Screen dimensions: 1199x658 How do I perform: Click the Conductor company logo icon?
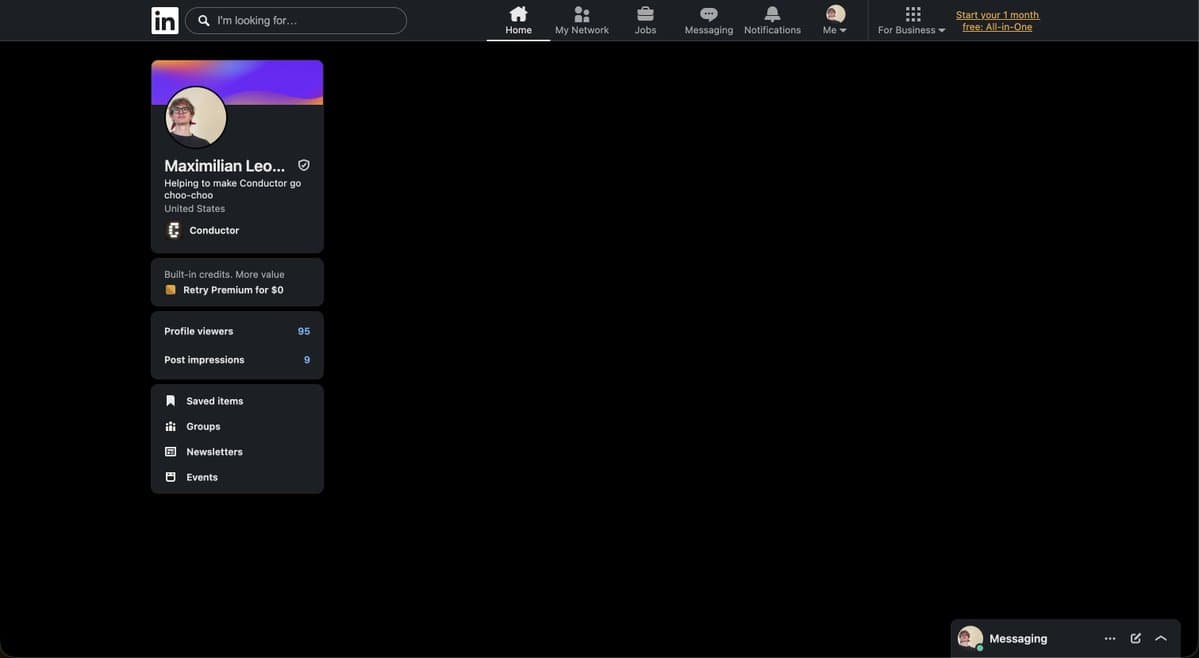(x=174, y=230)
